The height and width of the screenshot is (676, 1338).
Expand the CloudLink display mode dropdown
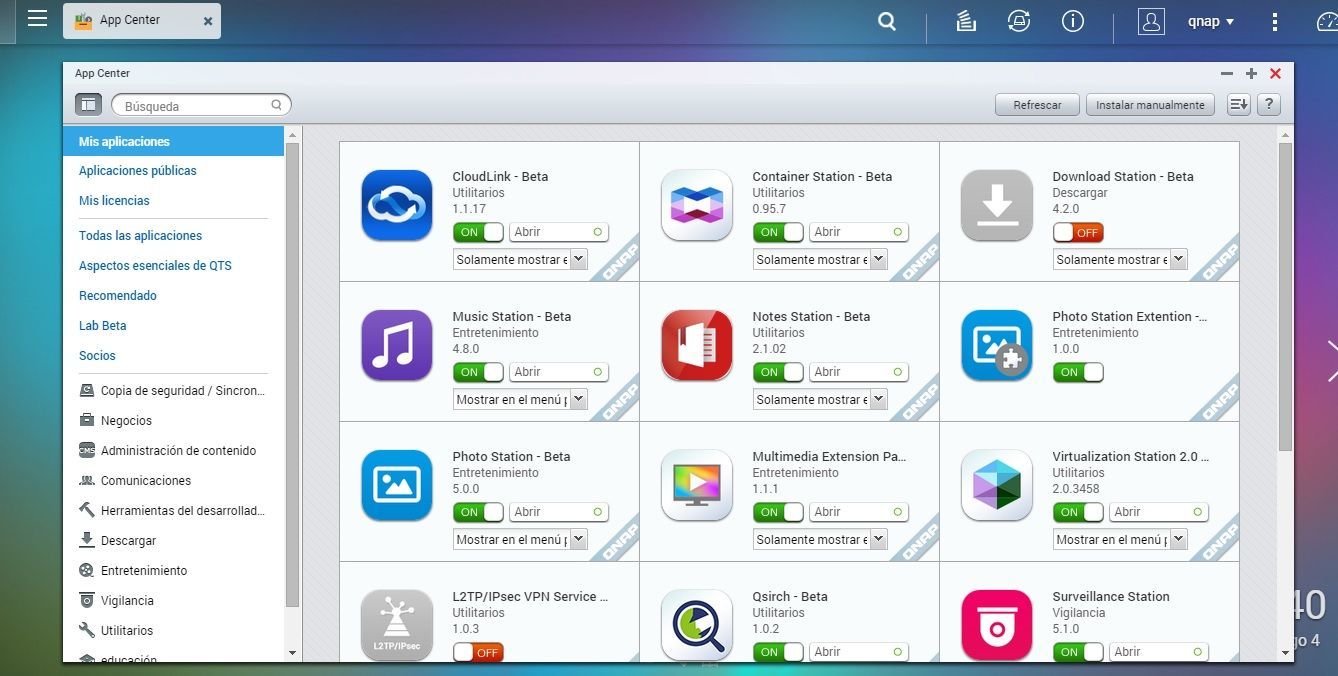coord(520,259)
